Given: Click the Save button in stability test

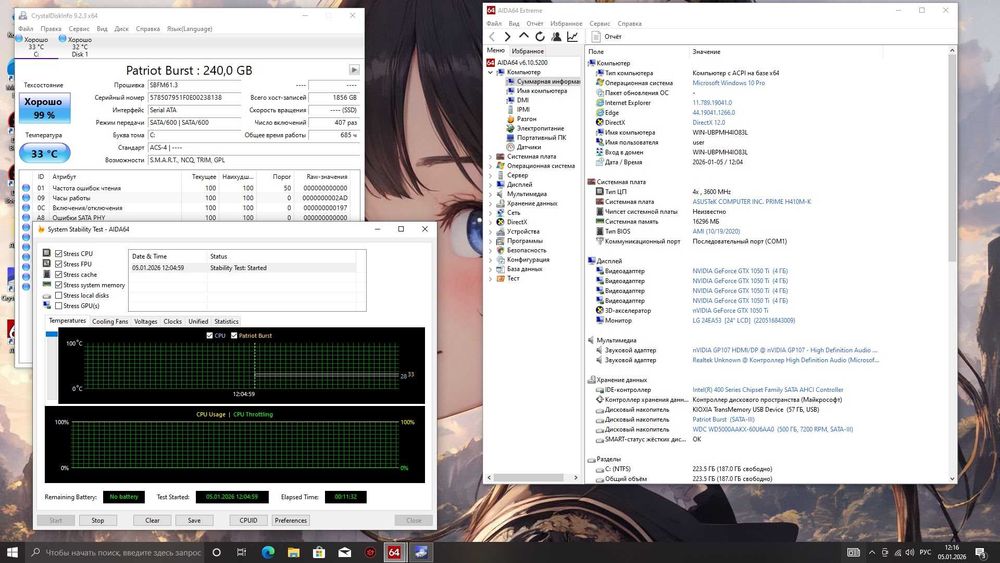Looking at the screenshot, I should point(194,520).
